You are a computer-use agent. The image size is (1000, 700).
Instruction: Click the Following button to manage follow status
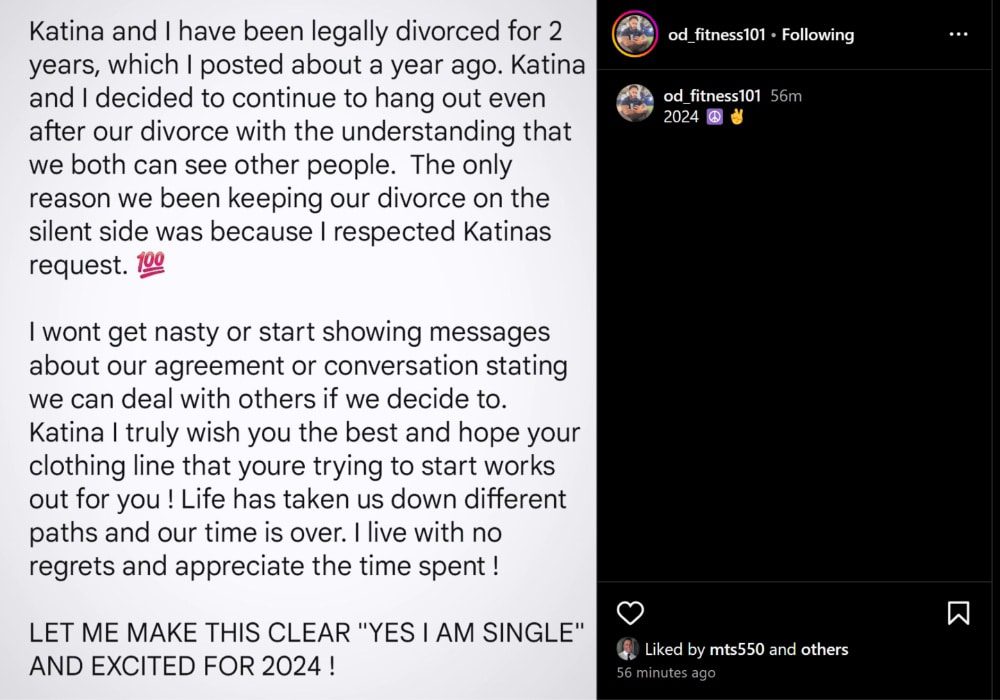point(817,34)
